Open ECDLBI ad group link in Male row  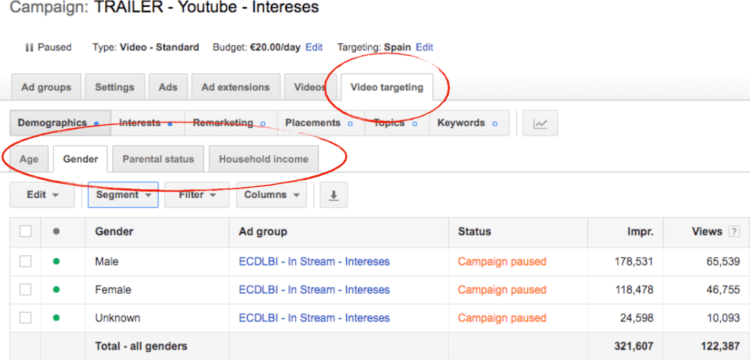[314, 262]
